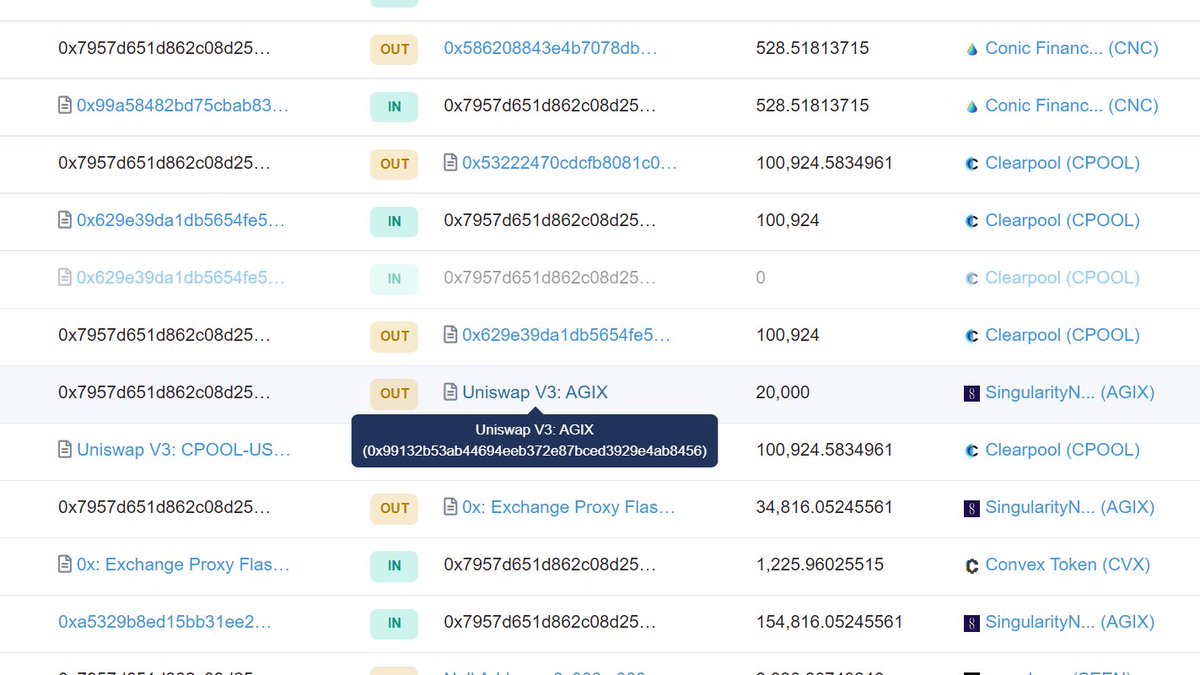Click the document icon next to 0x629e39da1db5654fe5
Viewport: 1200px width, 675px height.
tap(63, 220)
